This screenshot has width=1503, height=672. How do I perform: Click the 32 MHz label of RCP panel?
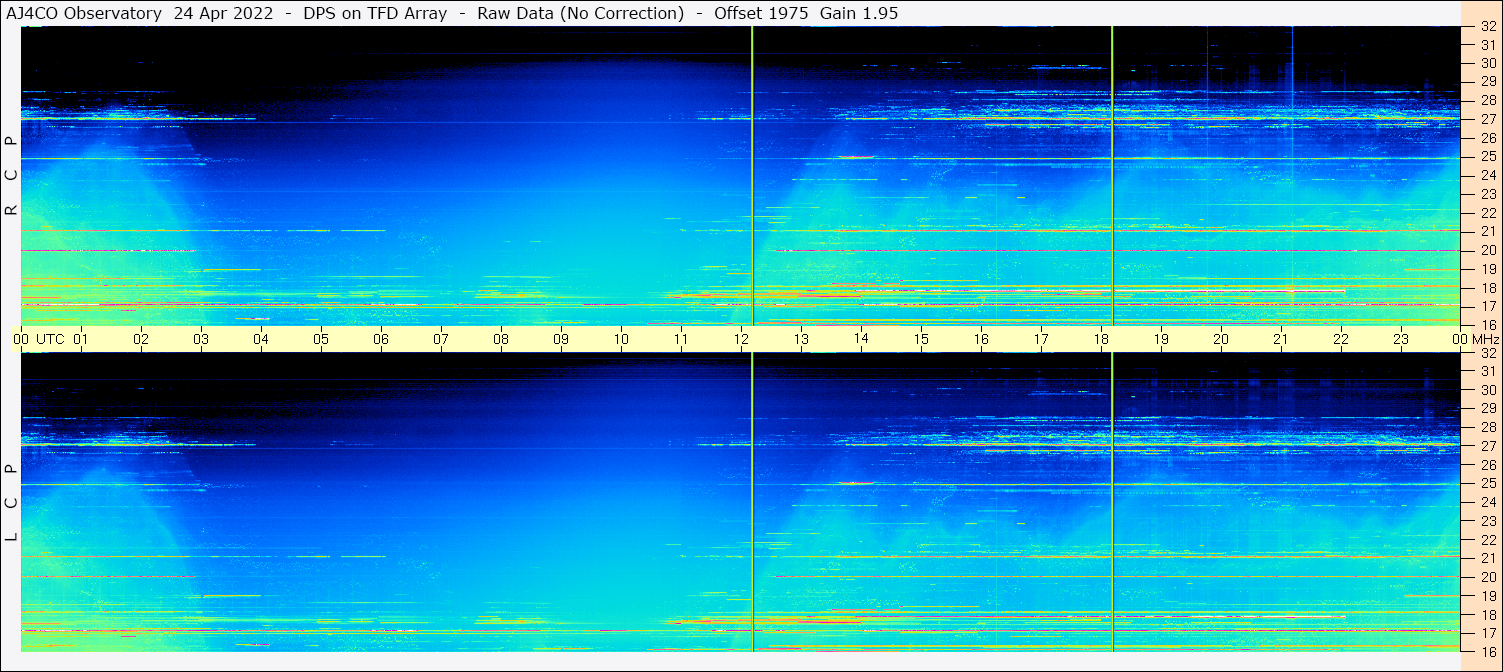(x=1488, y=27)
